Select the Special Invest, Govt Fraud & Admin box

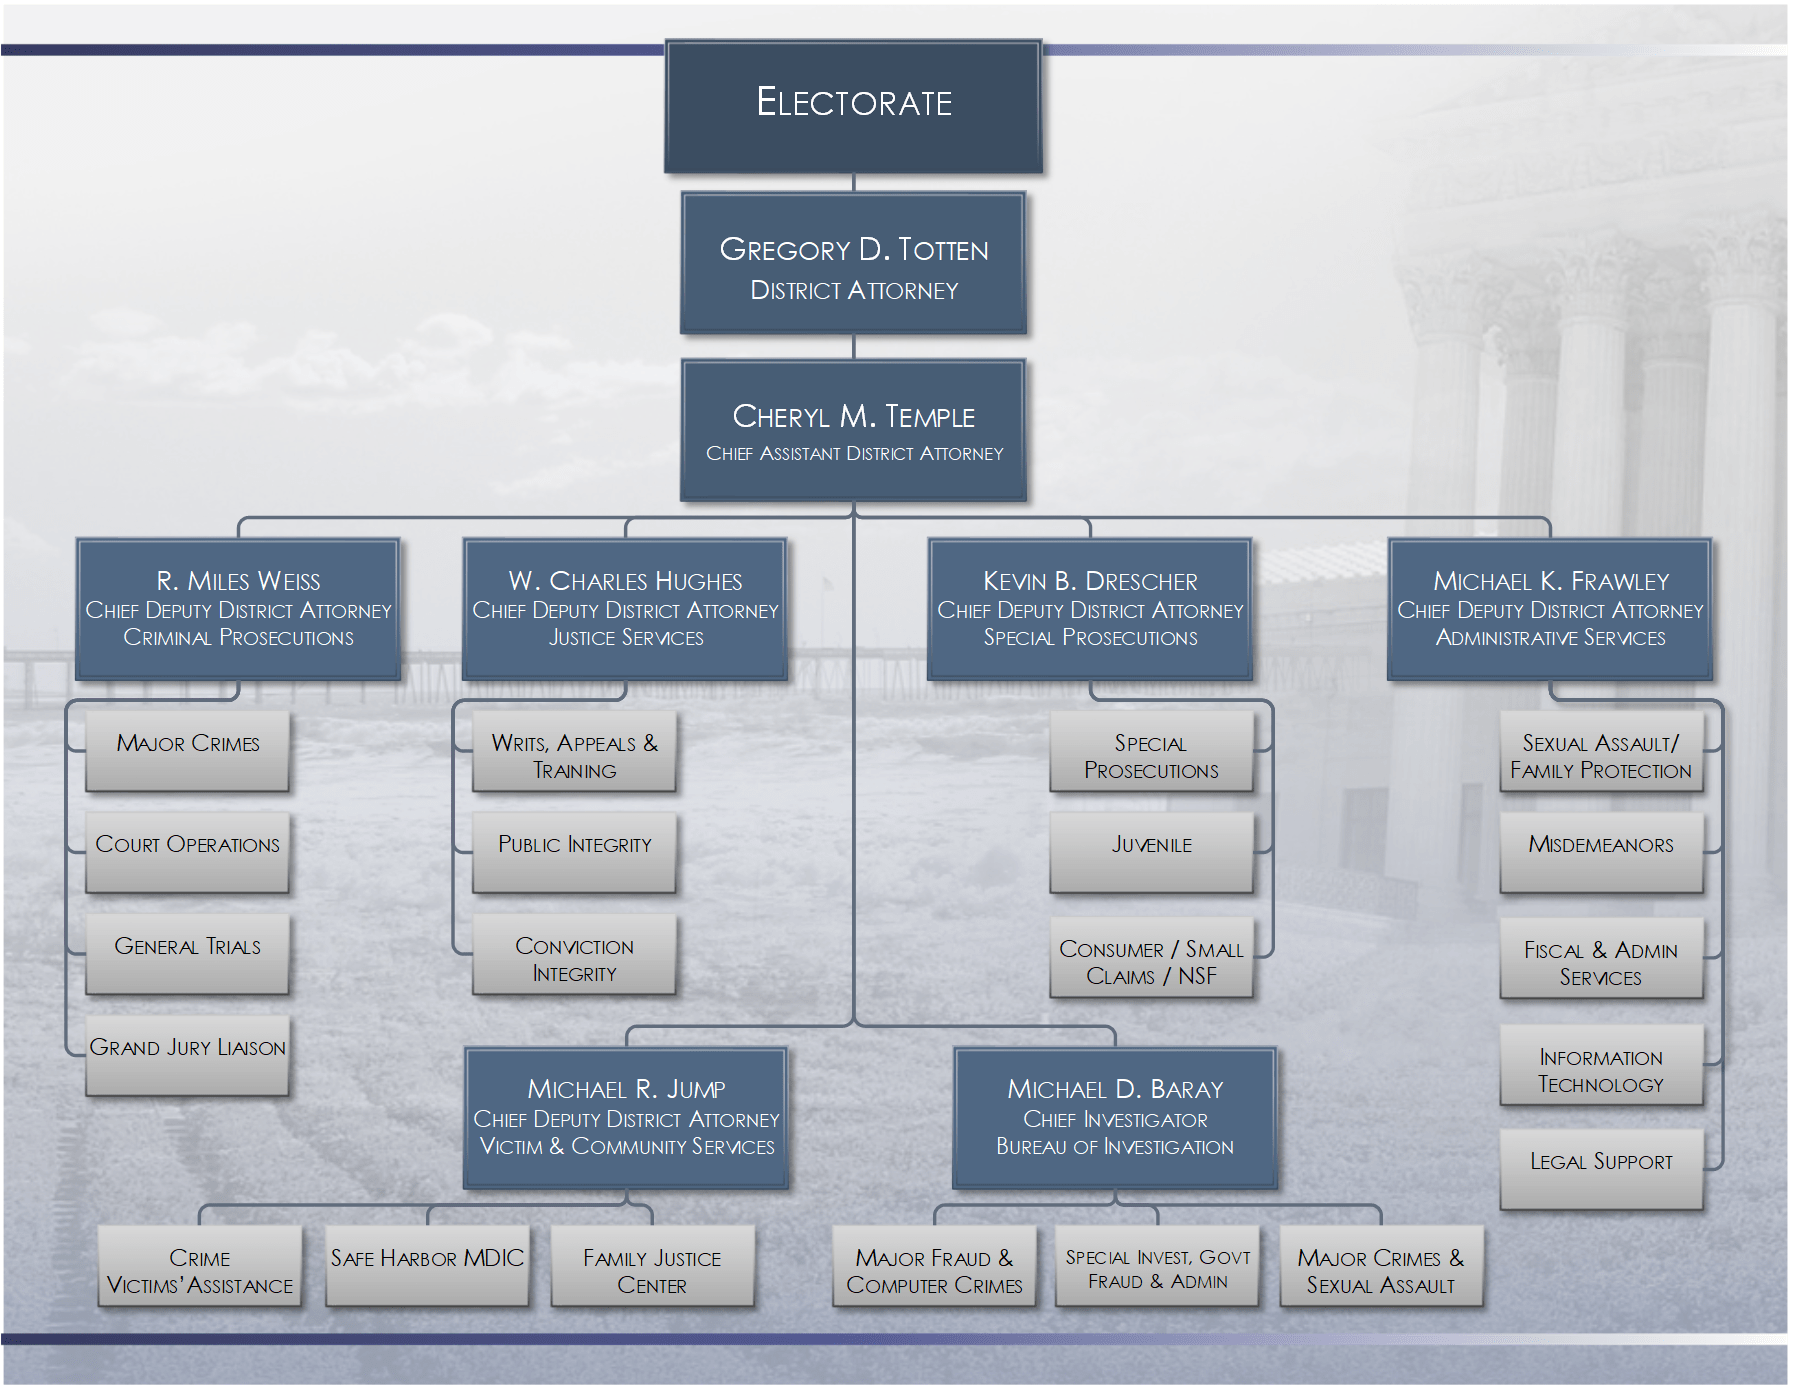coord(1158,1266)
